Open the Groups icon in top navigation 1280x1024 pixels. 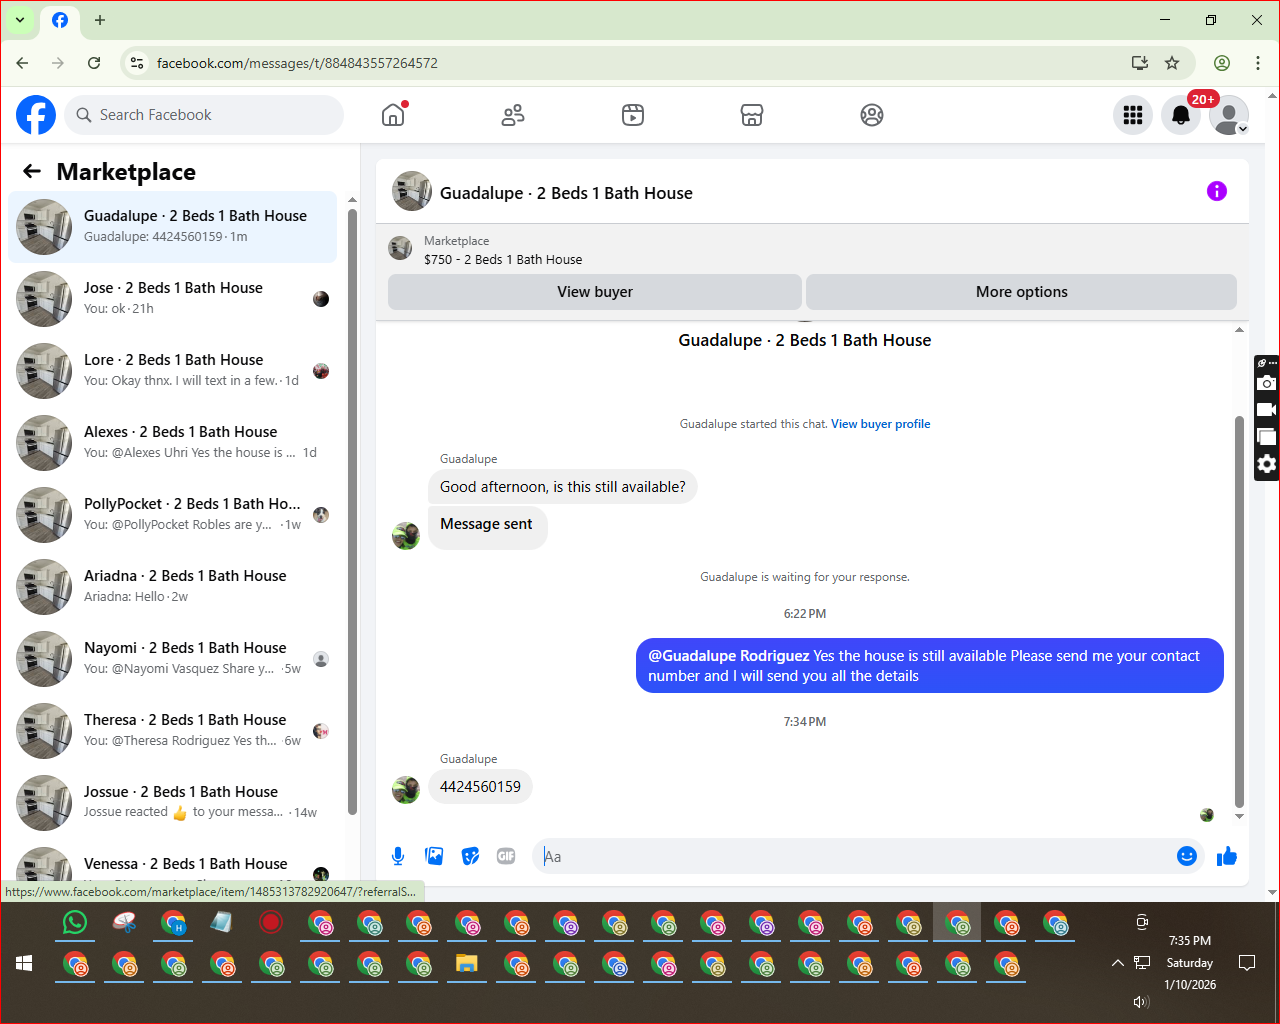click(x=872, y=115)
